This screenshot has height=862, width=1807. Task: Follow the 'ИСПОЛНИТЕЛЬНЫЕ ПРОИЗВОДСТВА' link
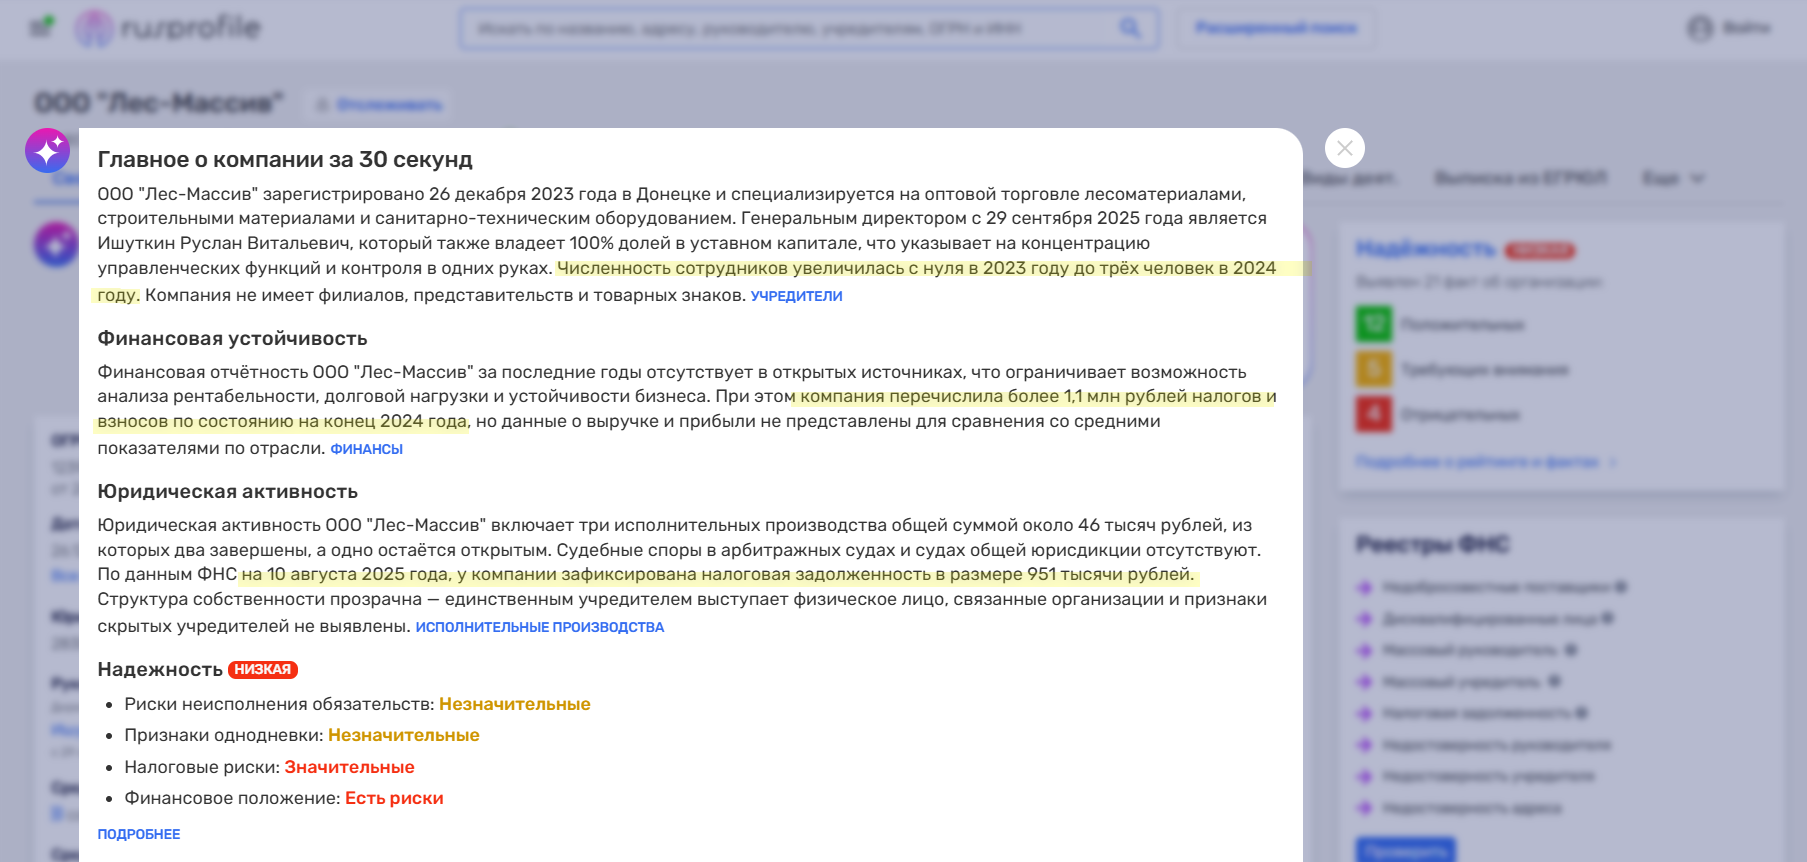(x=539, y=627)
